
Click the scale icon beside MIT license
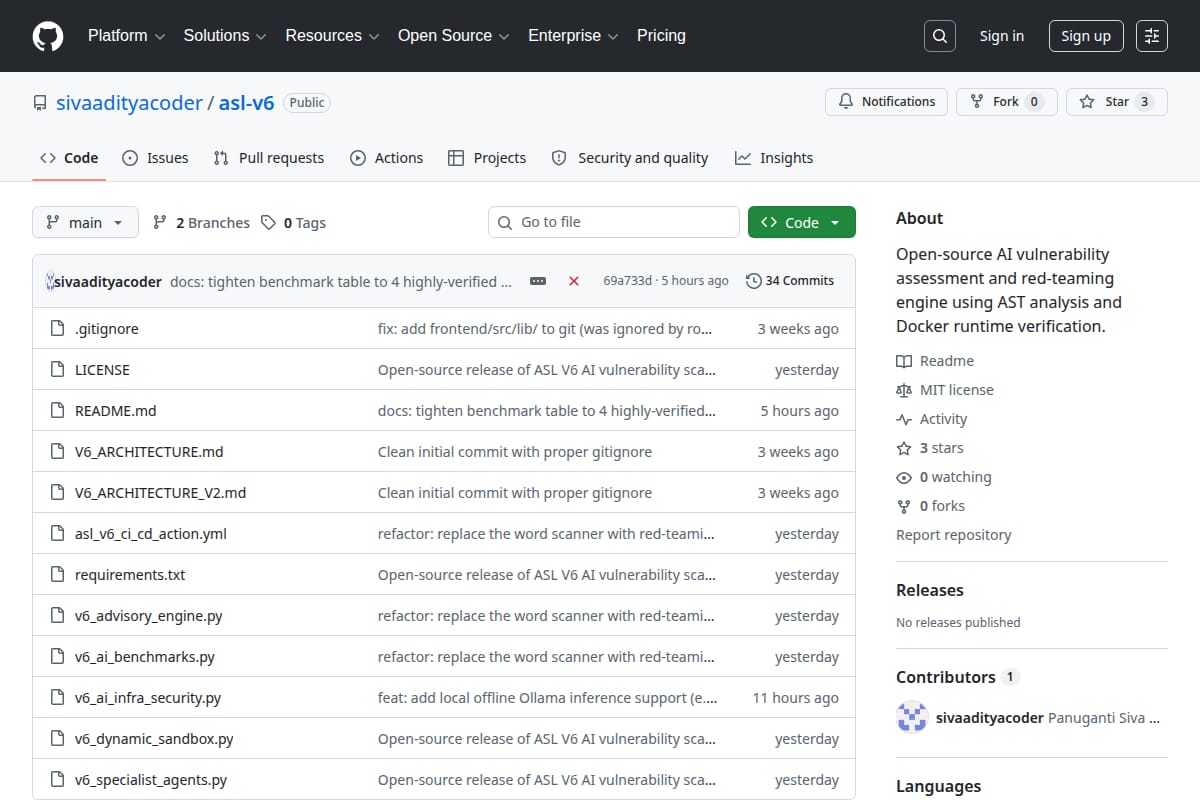(904, 390)
